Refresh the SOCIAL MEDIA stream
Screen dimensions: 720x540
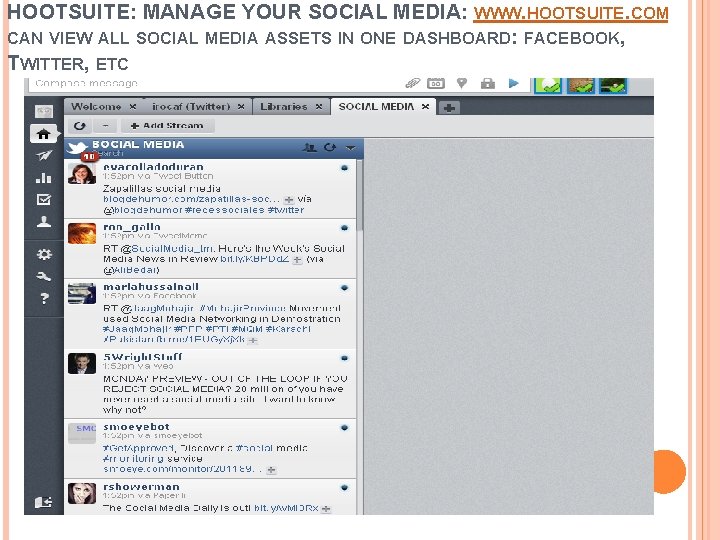(330, 147)
